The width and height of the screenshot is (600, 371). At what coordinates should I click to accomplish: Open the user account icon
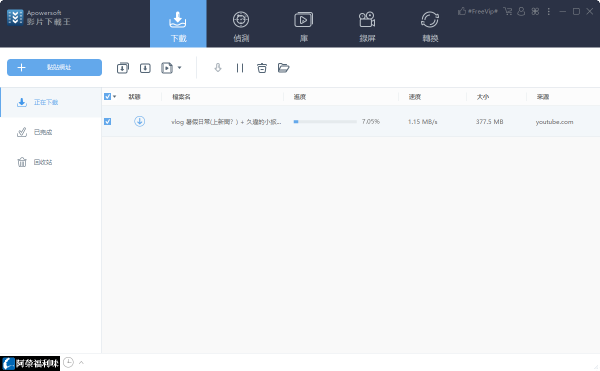(521, 11)
